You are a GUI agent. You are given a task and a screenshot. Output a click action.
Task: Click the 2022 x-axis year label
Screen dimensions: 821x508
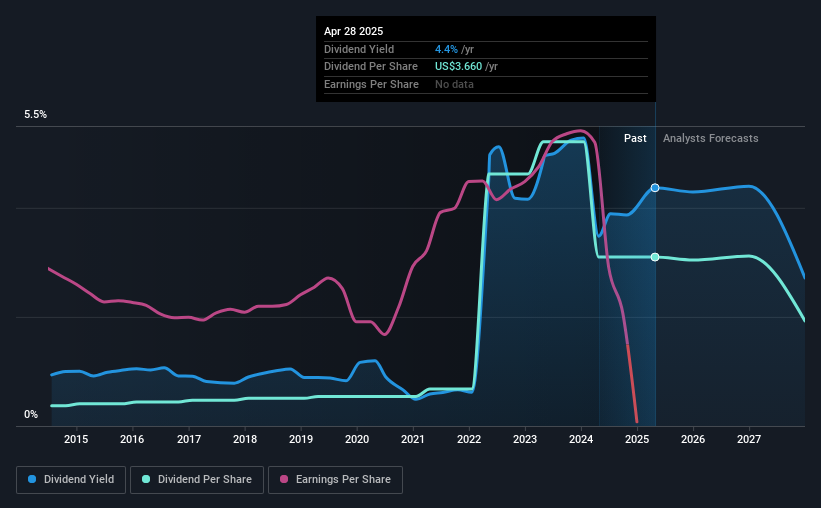pos(469,439)
